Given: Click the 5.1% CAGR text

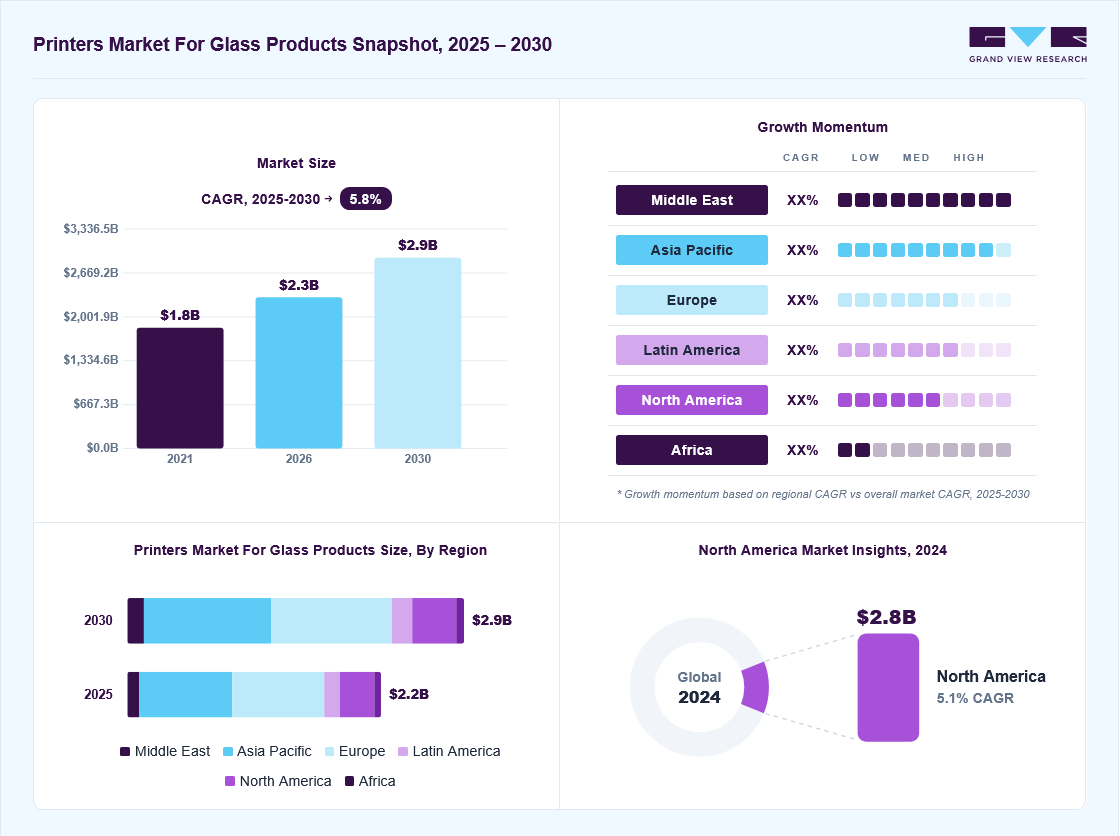Looking at the screenshot, I should (975, 699).
